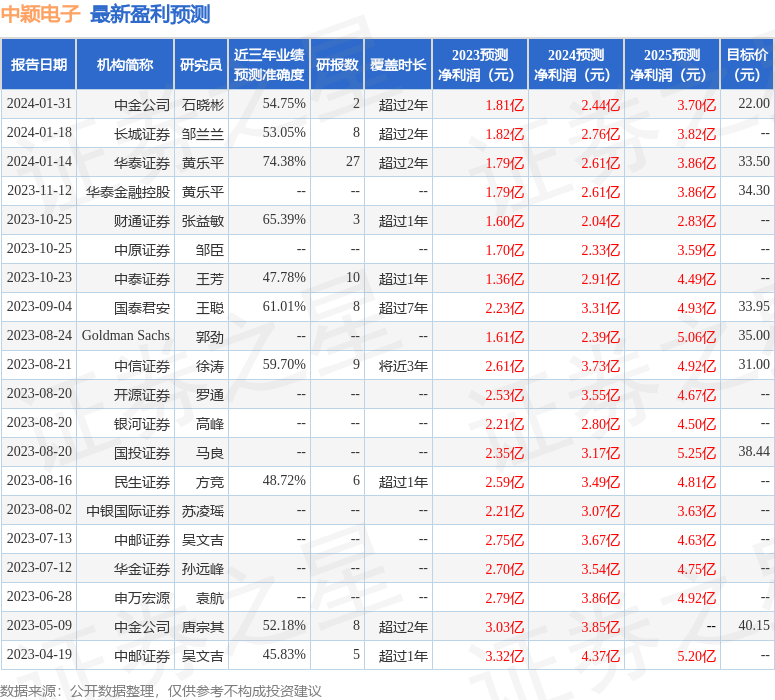Viewport: 775px width, 700px height.
Task: Click target price 33.50
Action: [754, 162]
